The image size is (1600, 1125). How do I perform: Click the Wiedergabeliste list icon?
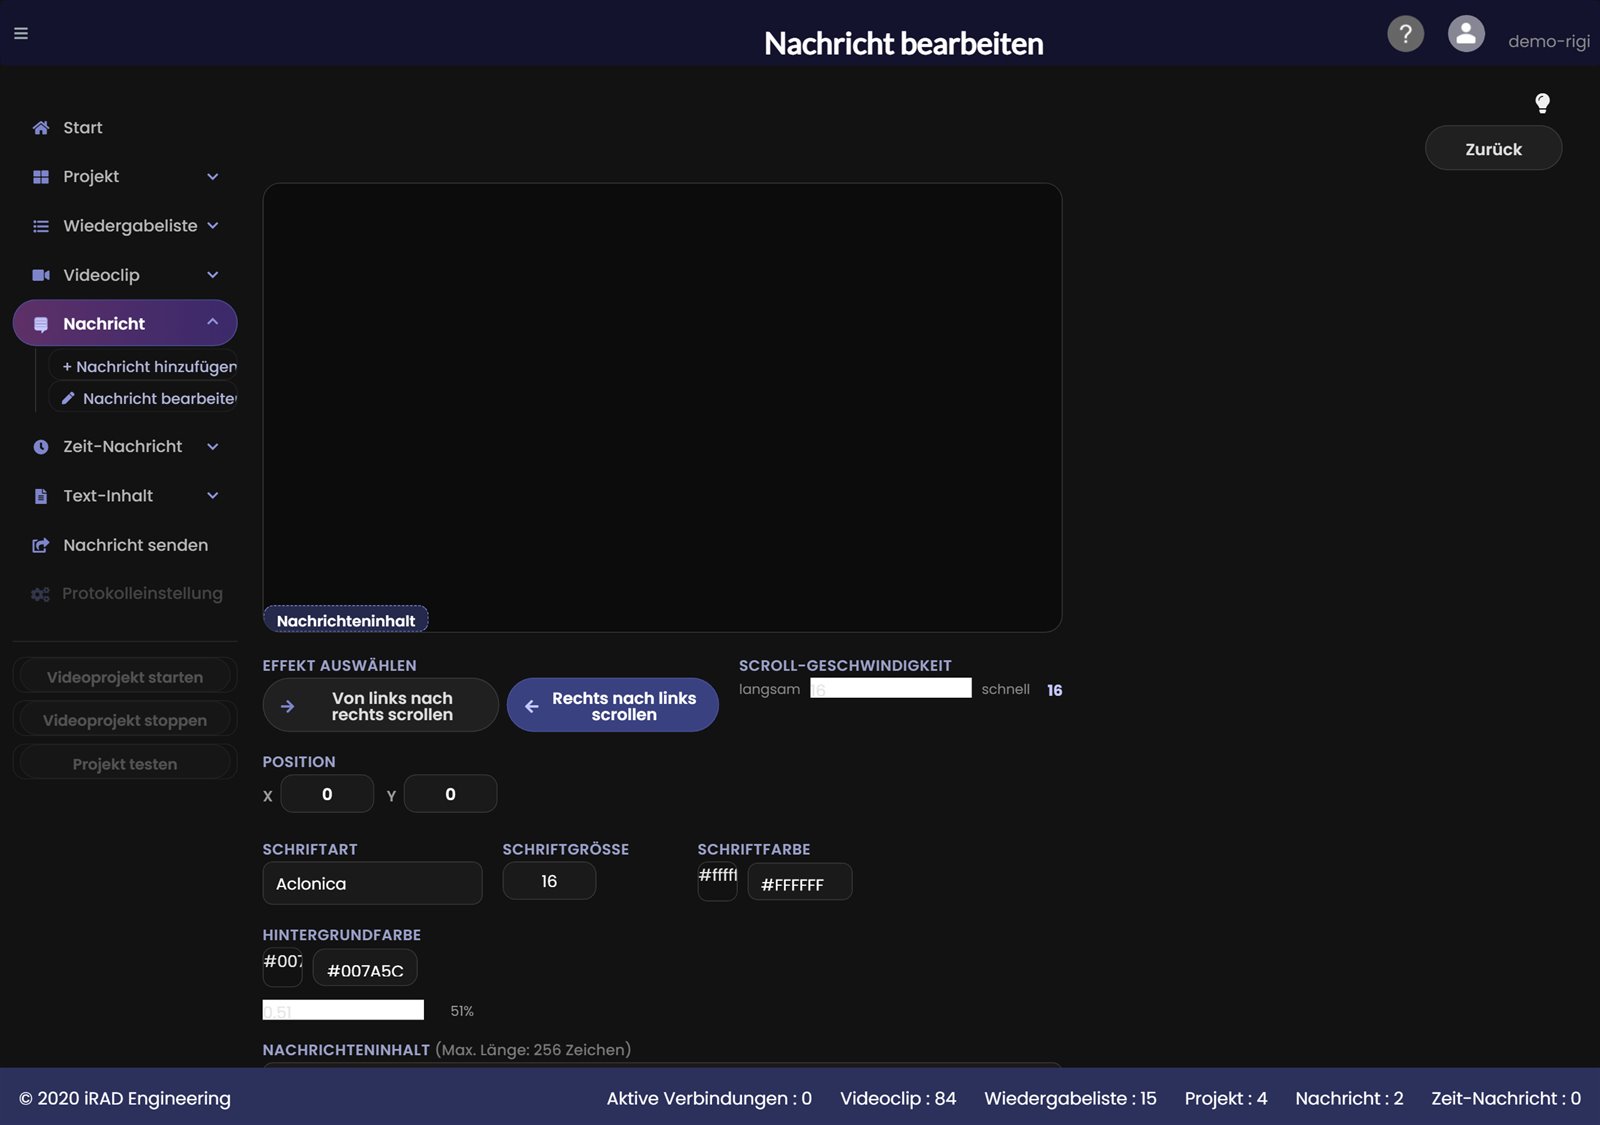pos(41,226)
